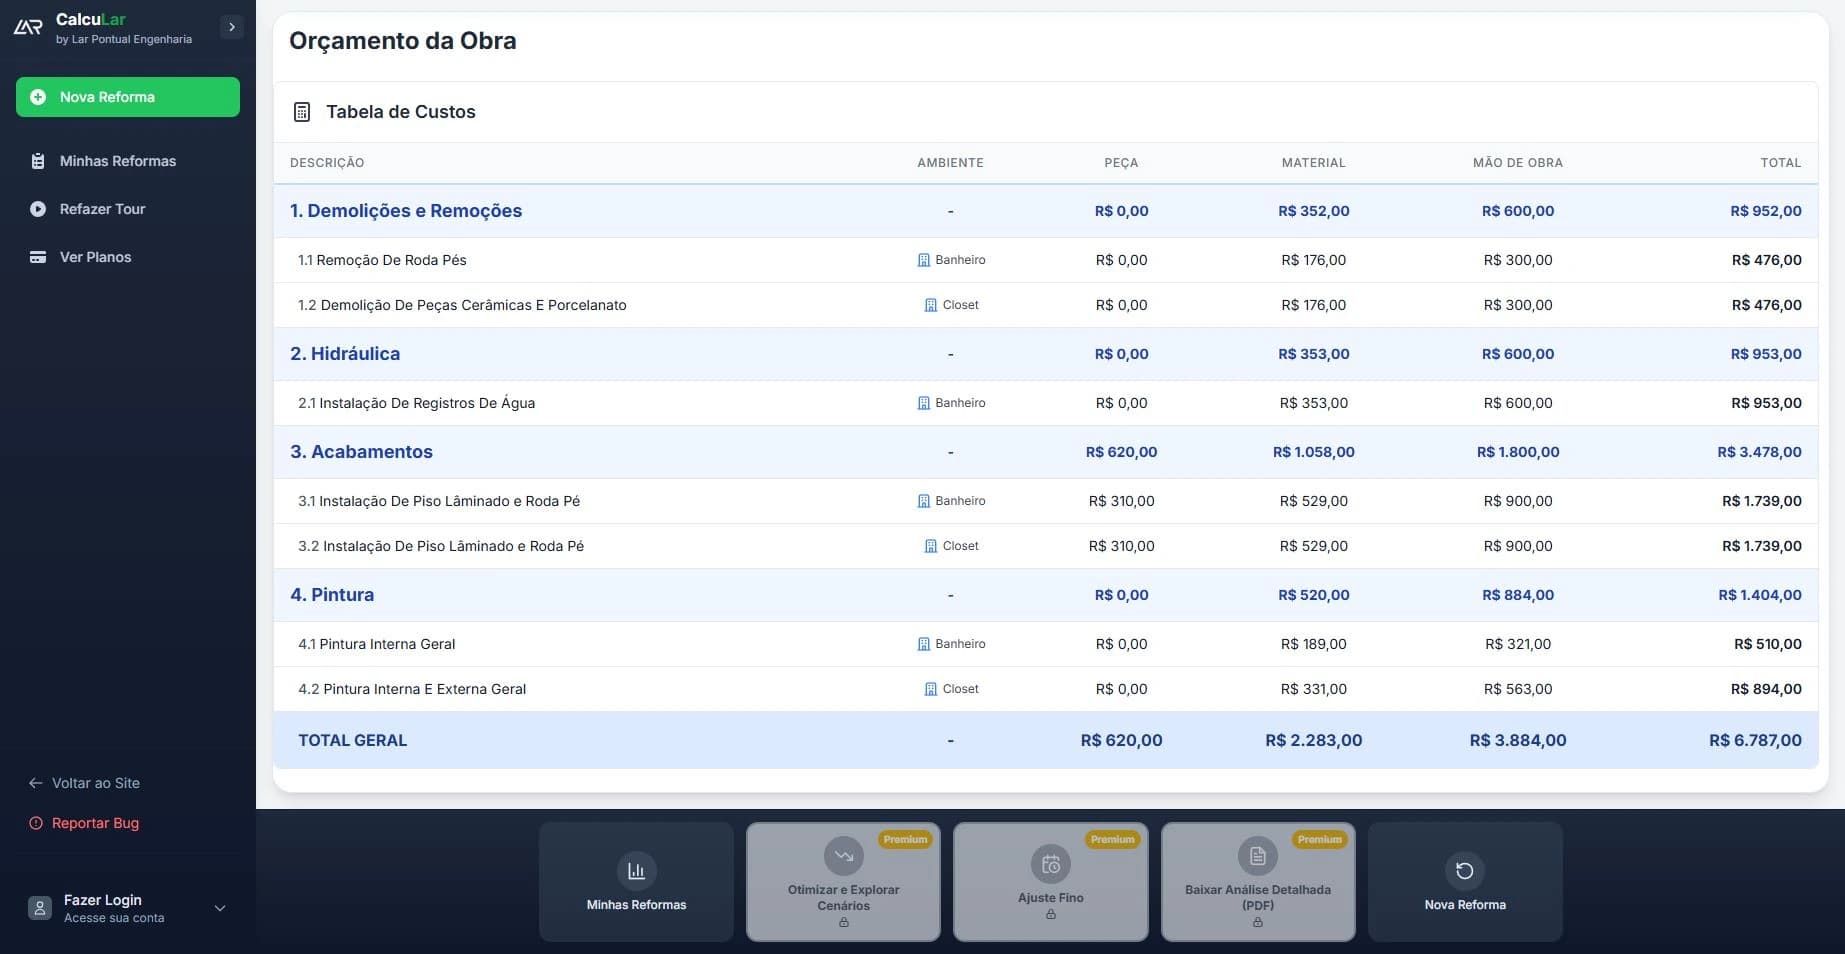Screen dimensions: 1845x954
Task: Click the TOTAL GERAL value R$ 6.787,00
Action: (1754, 741)
